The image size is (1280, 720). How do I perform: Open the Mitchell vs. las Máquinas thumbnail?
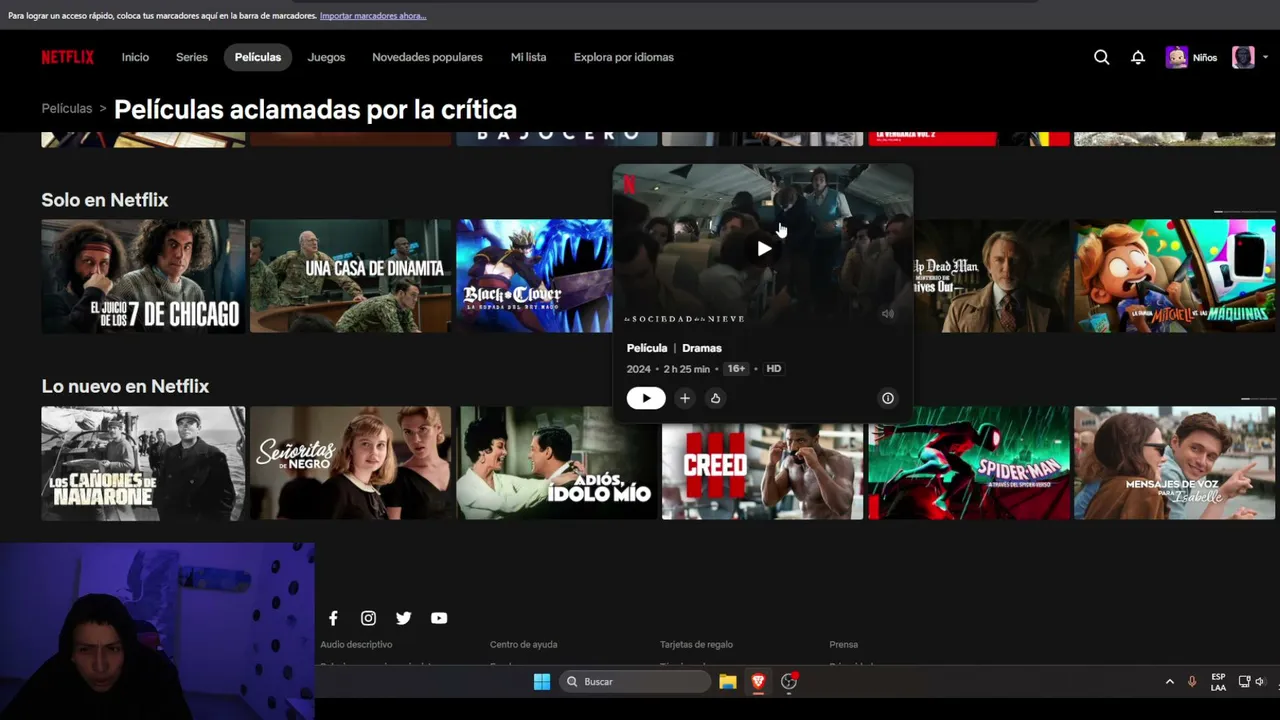pos(1175,276)
